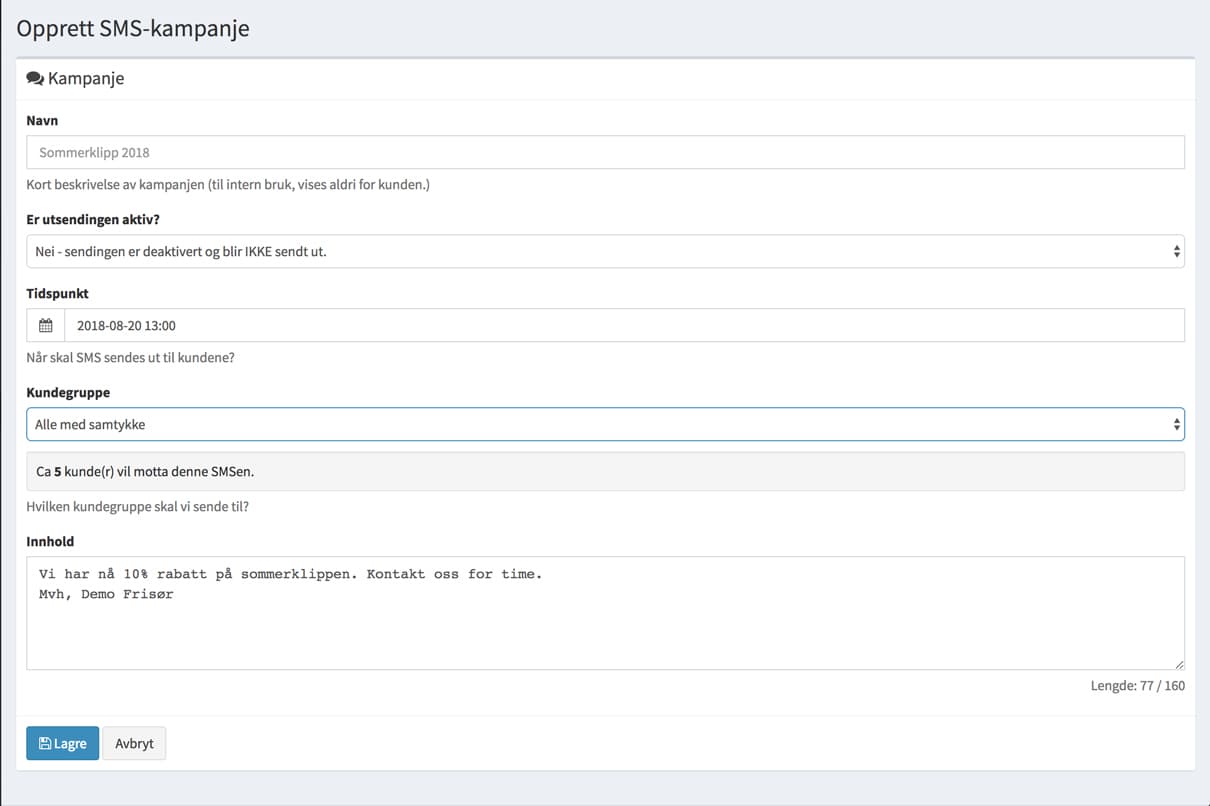The image size is (1210, 806).
Task: Click the 'Er utsendingen aktiv?' label
Action: click(93, 220)
